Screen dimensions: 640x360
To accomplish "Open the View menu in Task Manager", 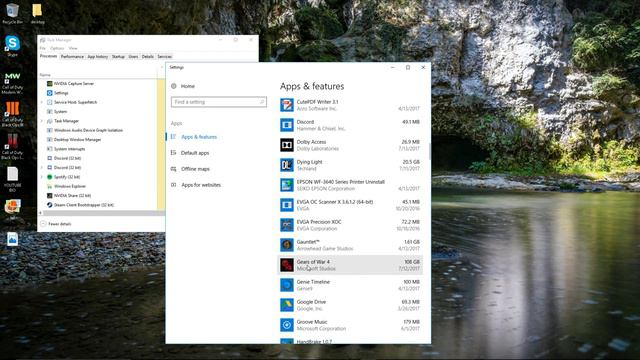I will tap(73, 48).
